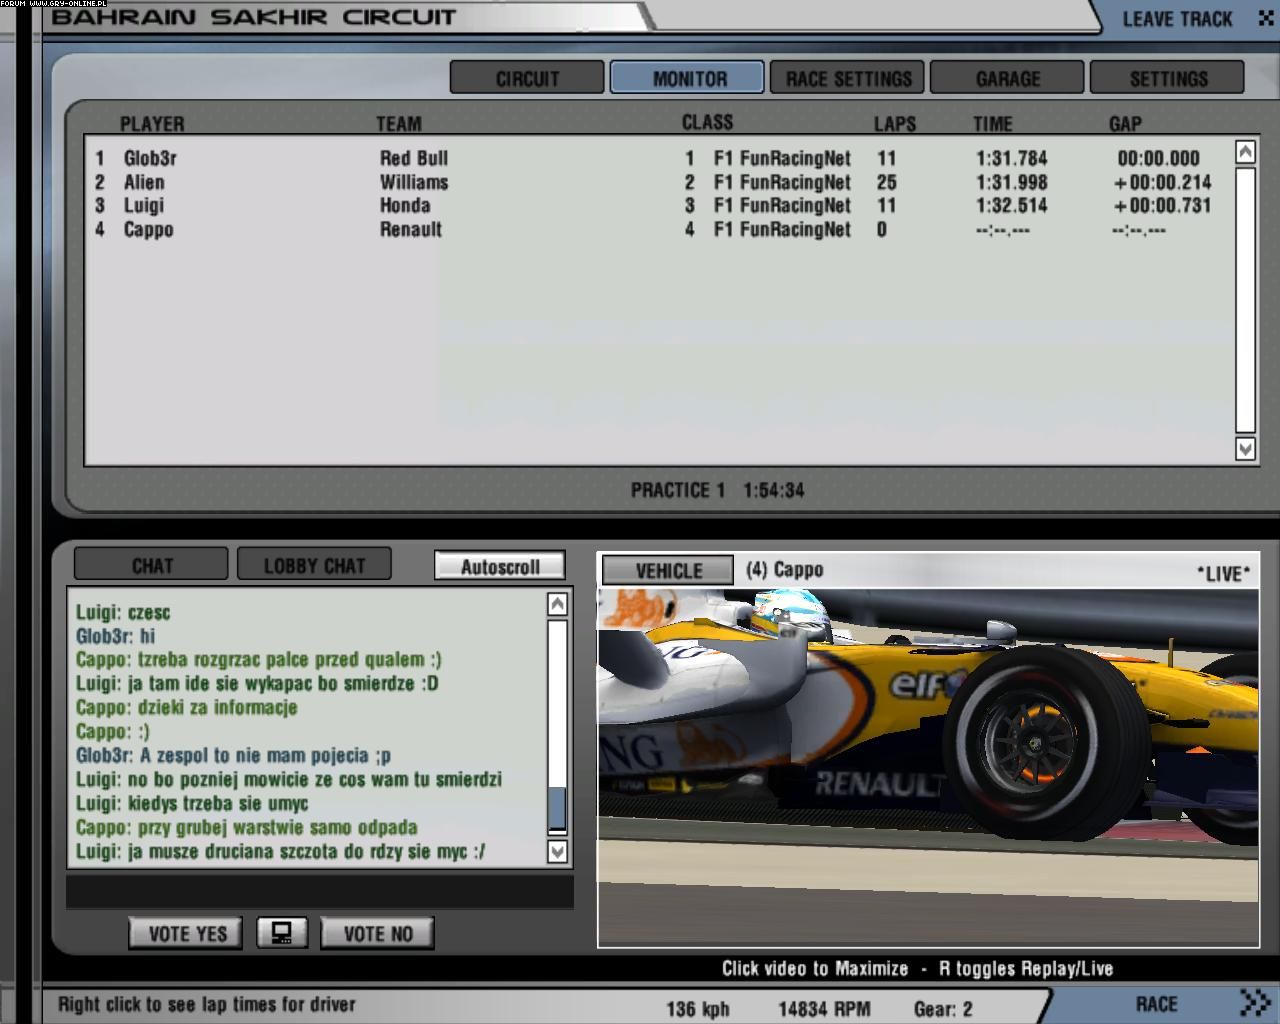Click the *LIVE* indicator above the video
1280x1024 pixels.
coord(1223,573)
